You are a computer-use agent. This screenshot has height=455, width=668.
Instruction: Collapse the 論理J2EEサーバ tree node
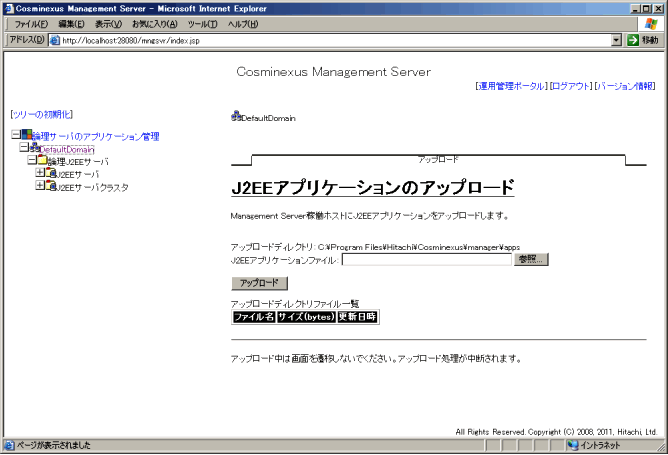coord(32,160)
